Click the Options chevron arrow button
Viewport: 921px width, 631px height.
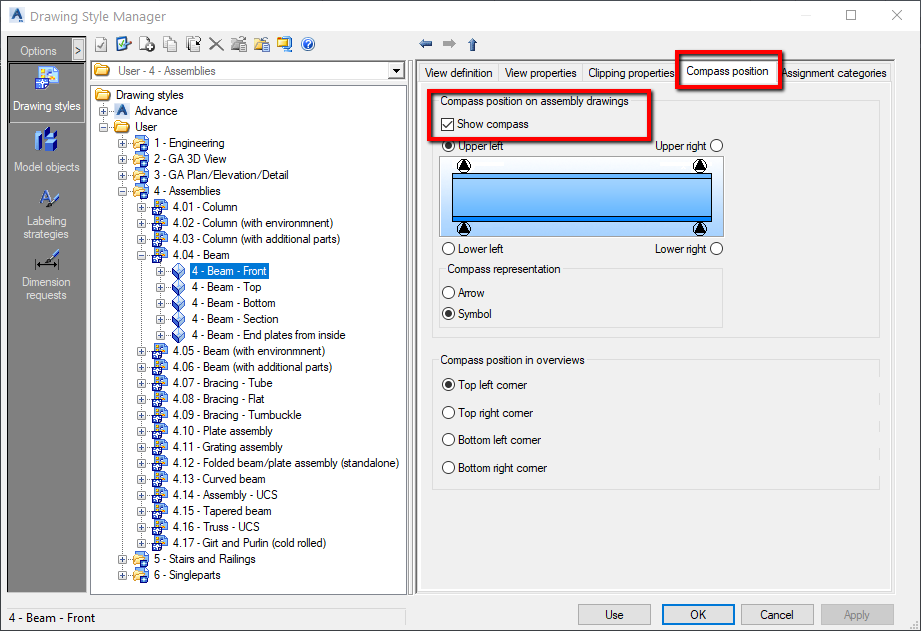[78, 51]
